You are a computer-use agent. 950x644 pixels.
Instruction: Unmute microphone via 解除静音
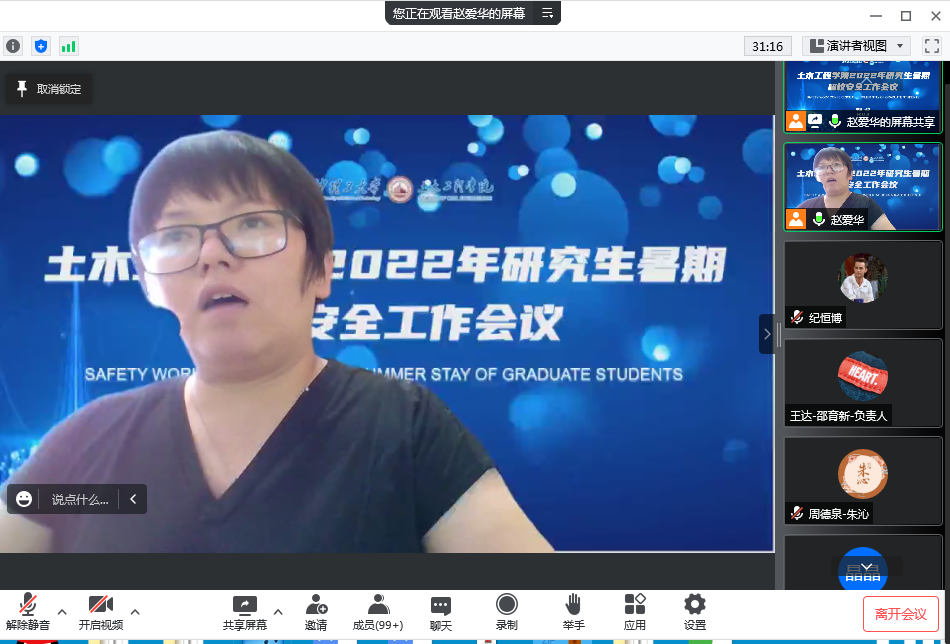(28, 611)
